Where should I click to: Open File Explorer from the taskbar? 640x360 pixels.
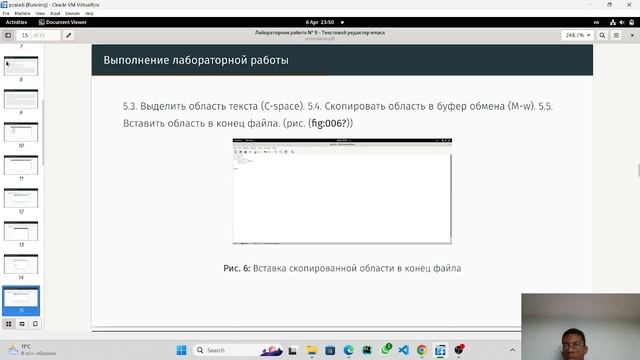tap(312, 350)
